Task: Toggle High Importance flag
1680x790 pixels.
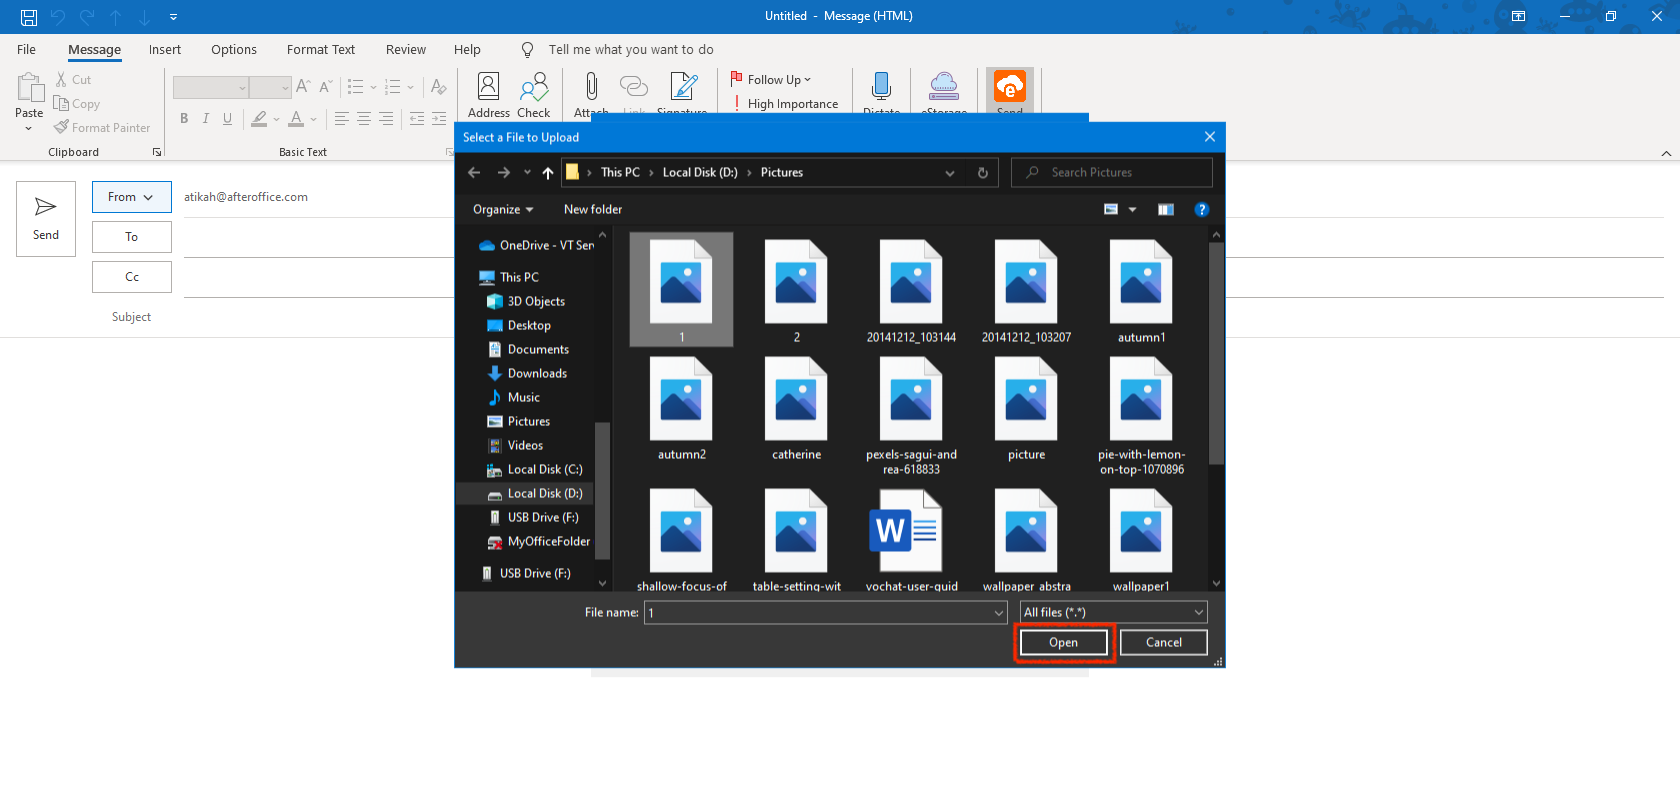Action: click(x=785, y=104)
